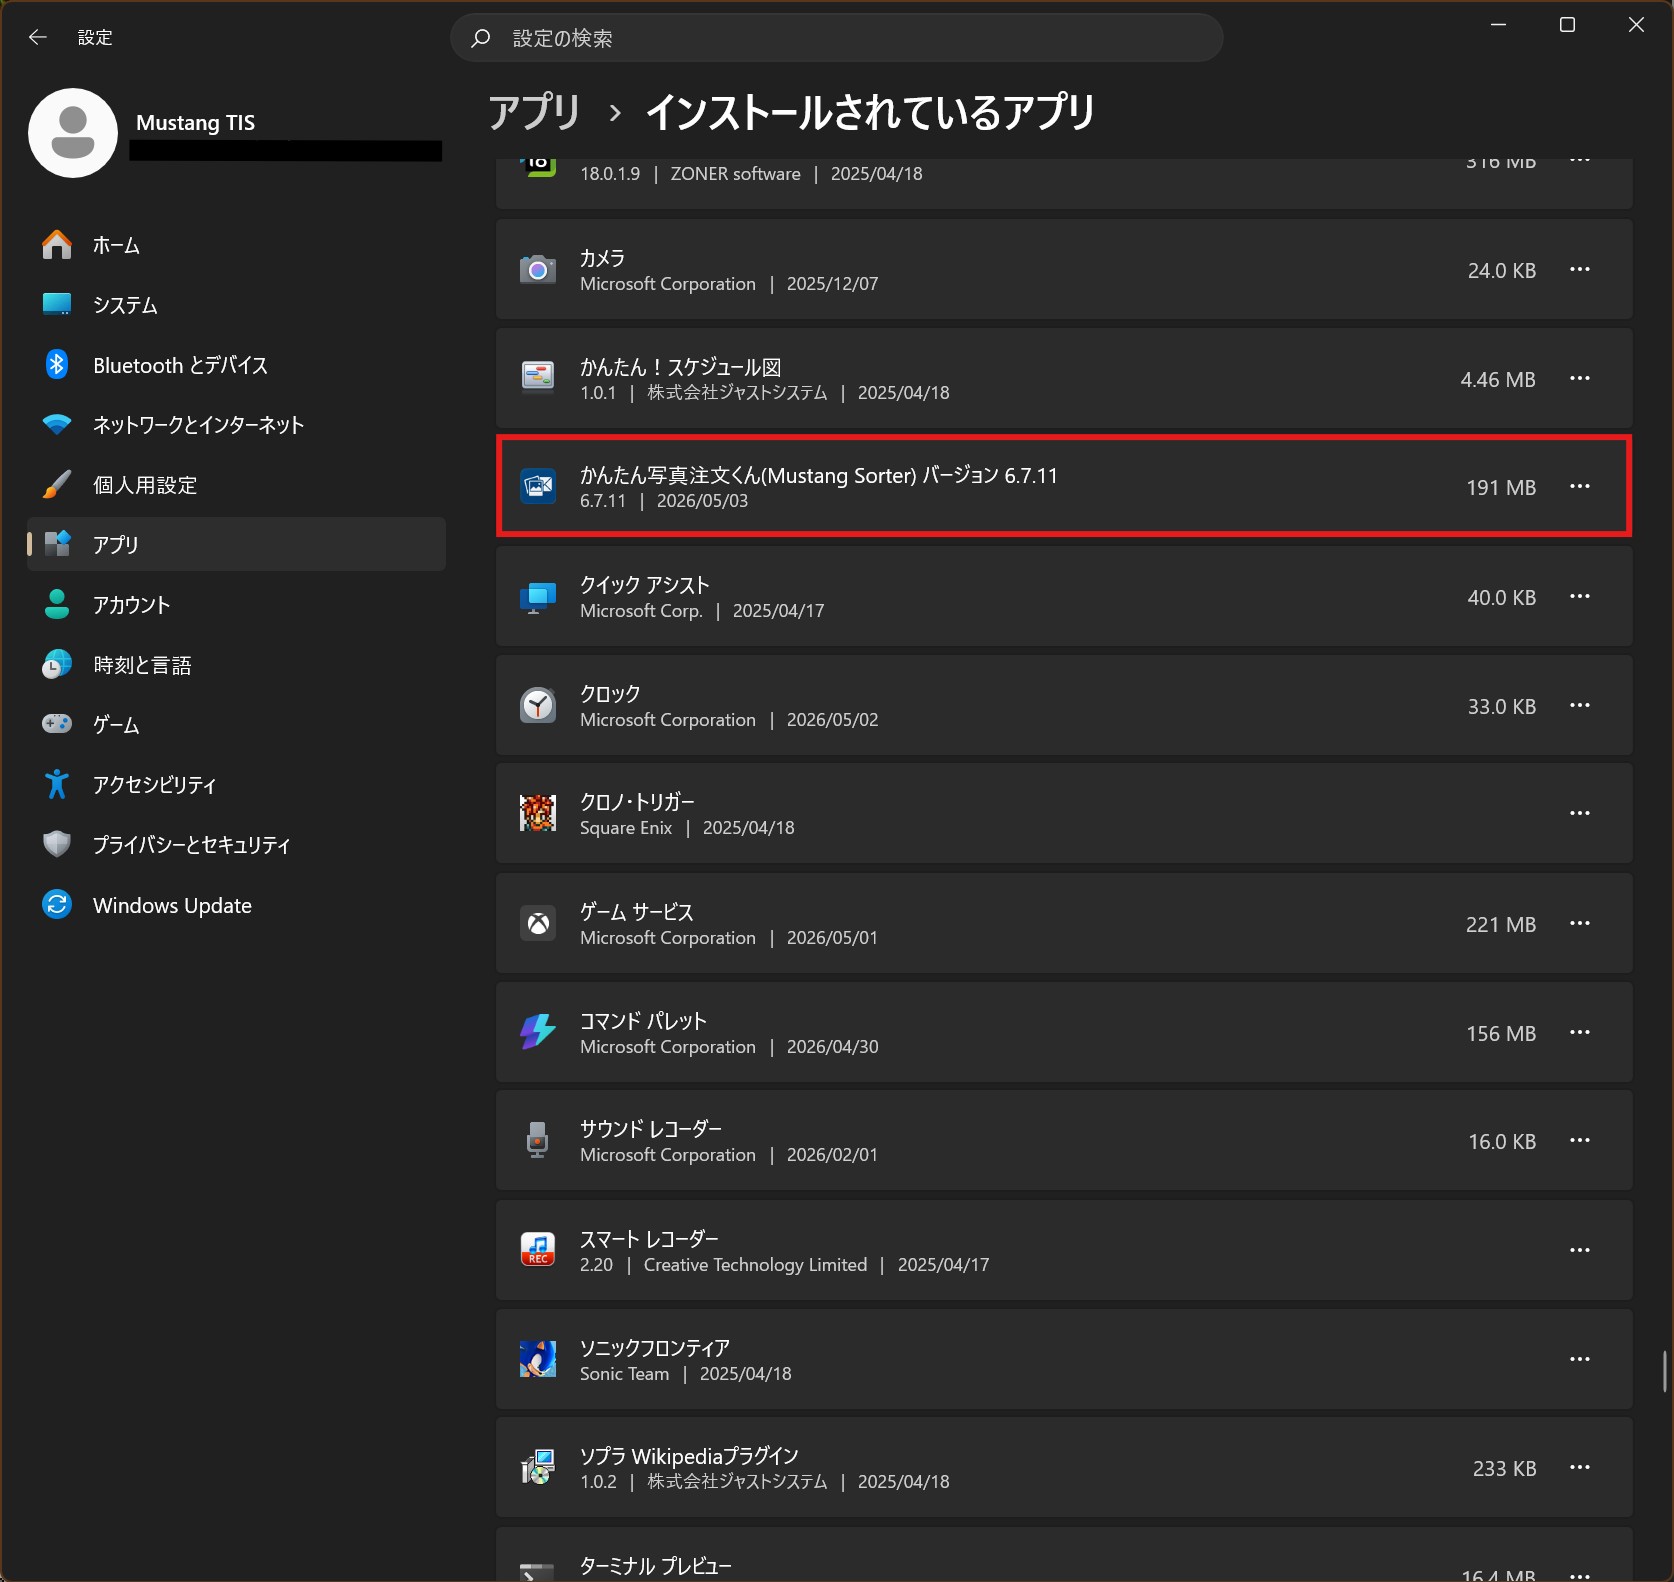Select アプリ in the sidebar
Image resolution: width=1674 pixels, height=1582 pixels.
(236, 544)
